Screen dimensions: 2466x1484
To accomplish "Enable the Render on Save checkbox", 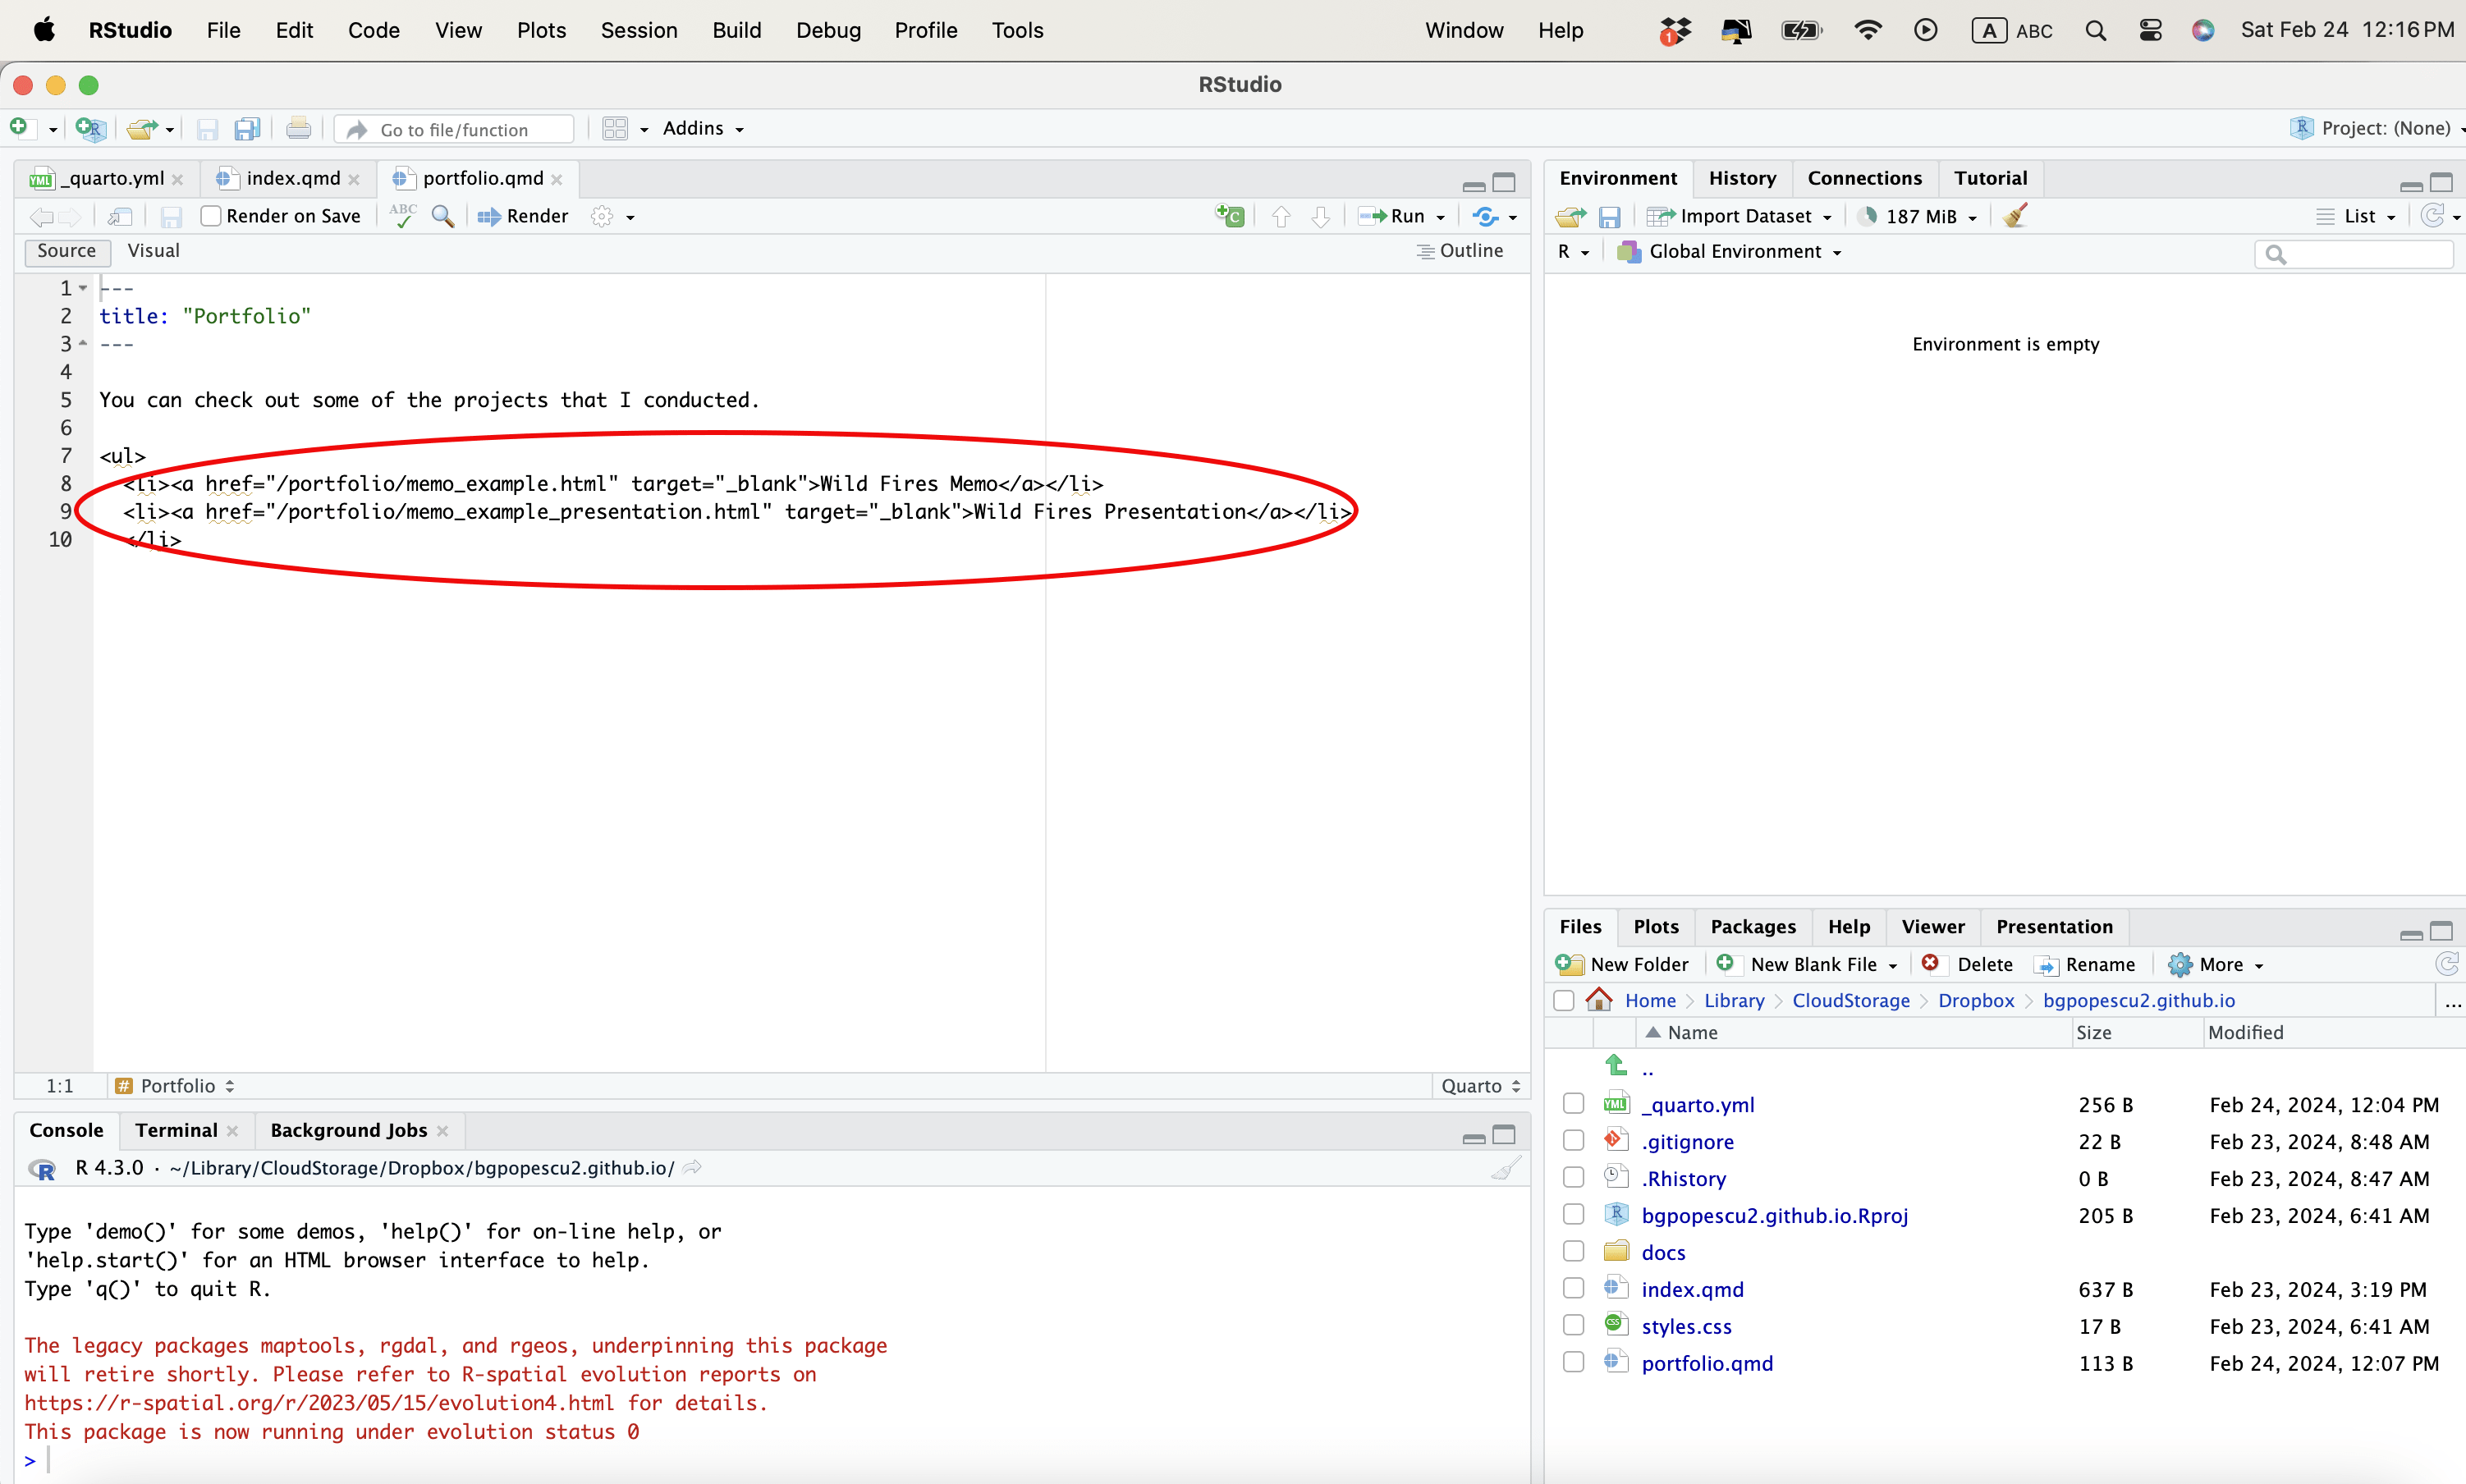I will (x=211, y=216).
